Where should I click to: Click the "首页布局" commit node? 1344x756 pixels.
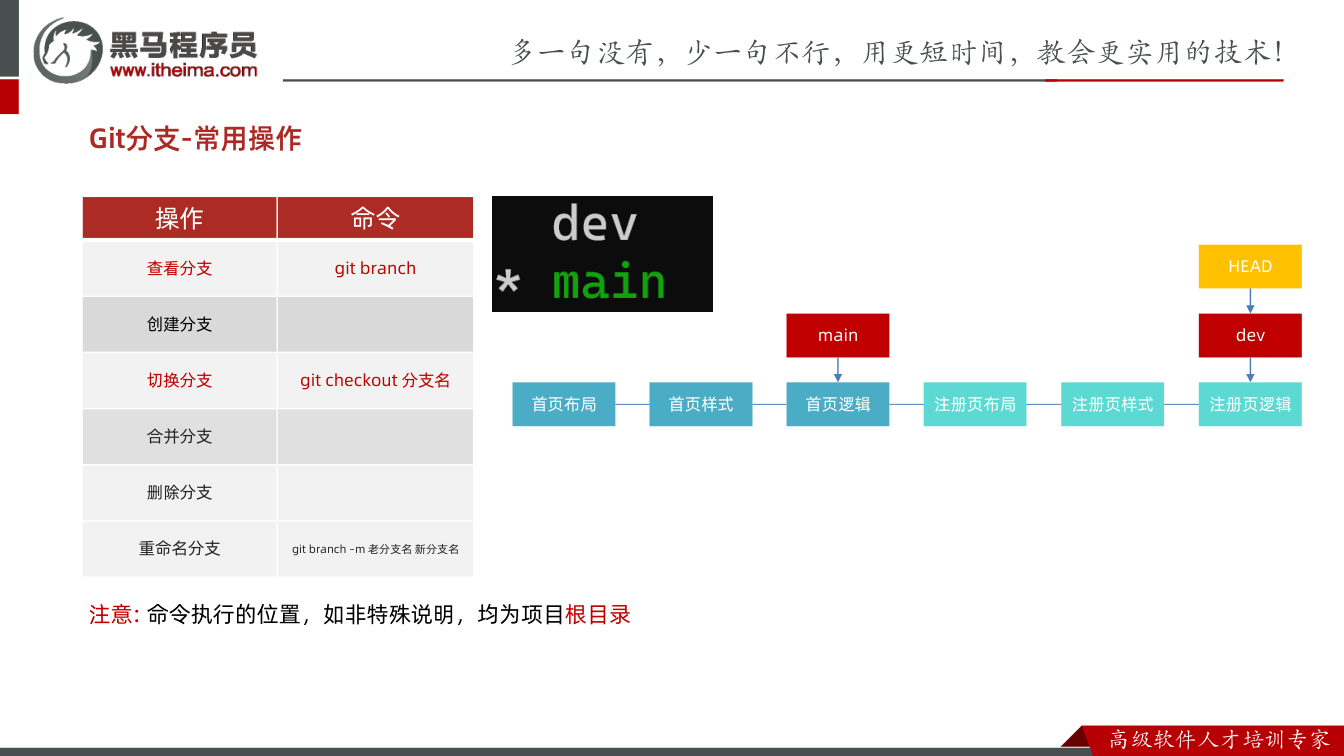tap(564, 404)
